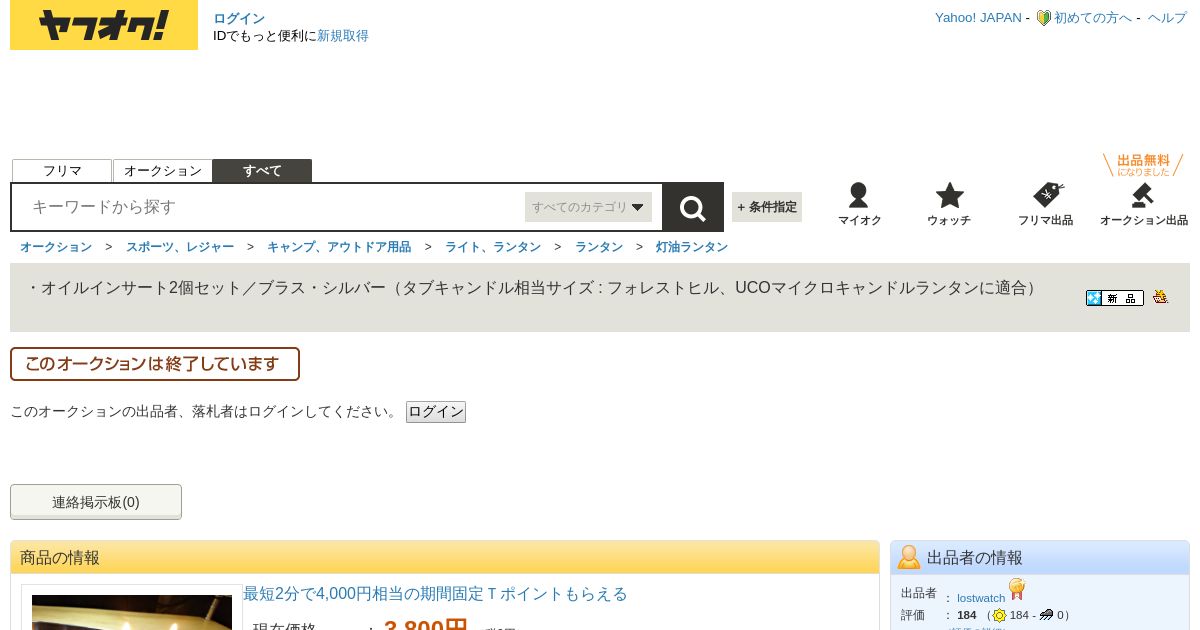Click the ランタン breadcrumb
This screenshot has width=1200, height=630.
coord(599,247)
